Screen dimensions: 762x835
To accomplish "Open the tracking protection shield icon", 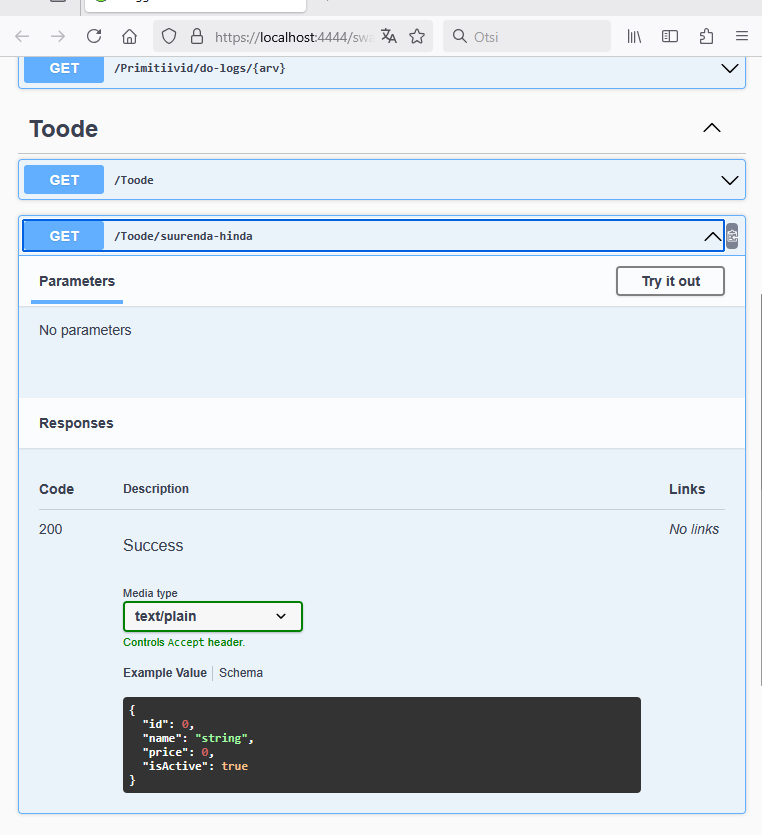I will (x=169, y=37).
